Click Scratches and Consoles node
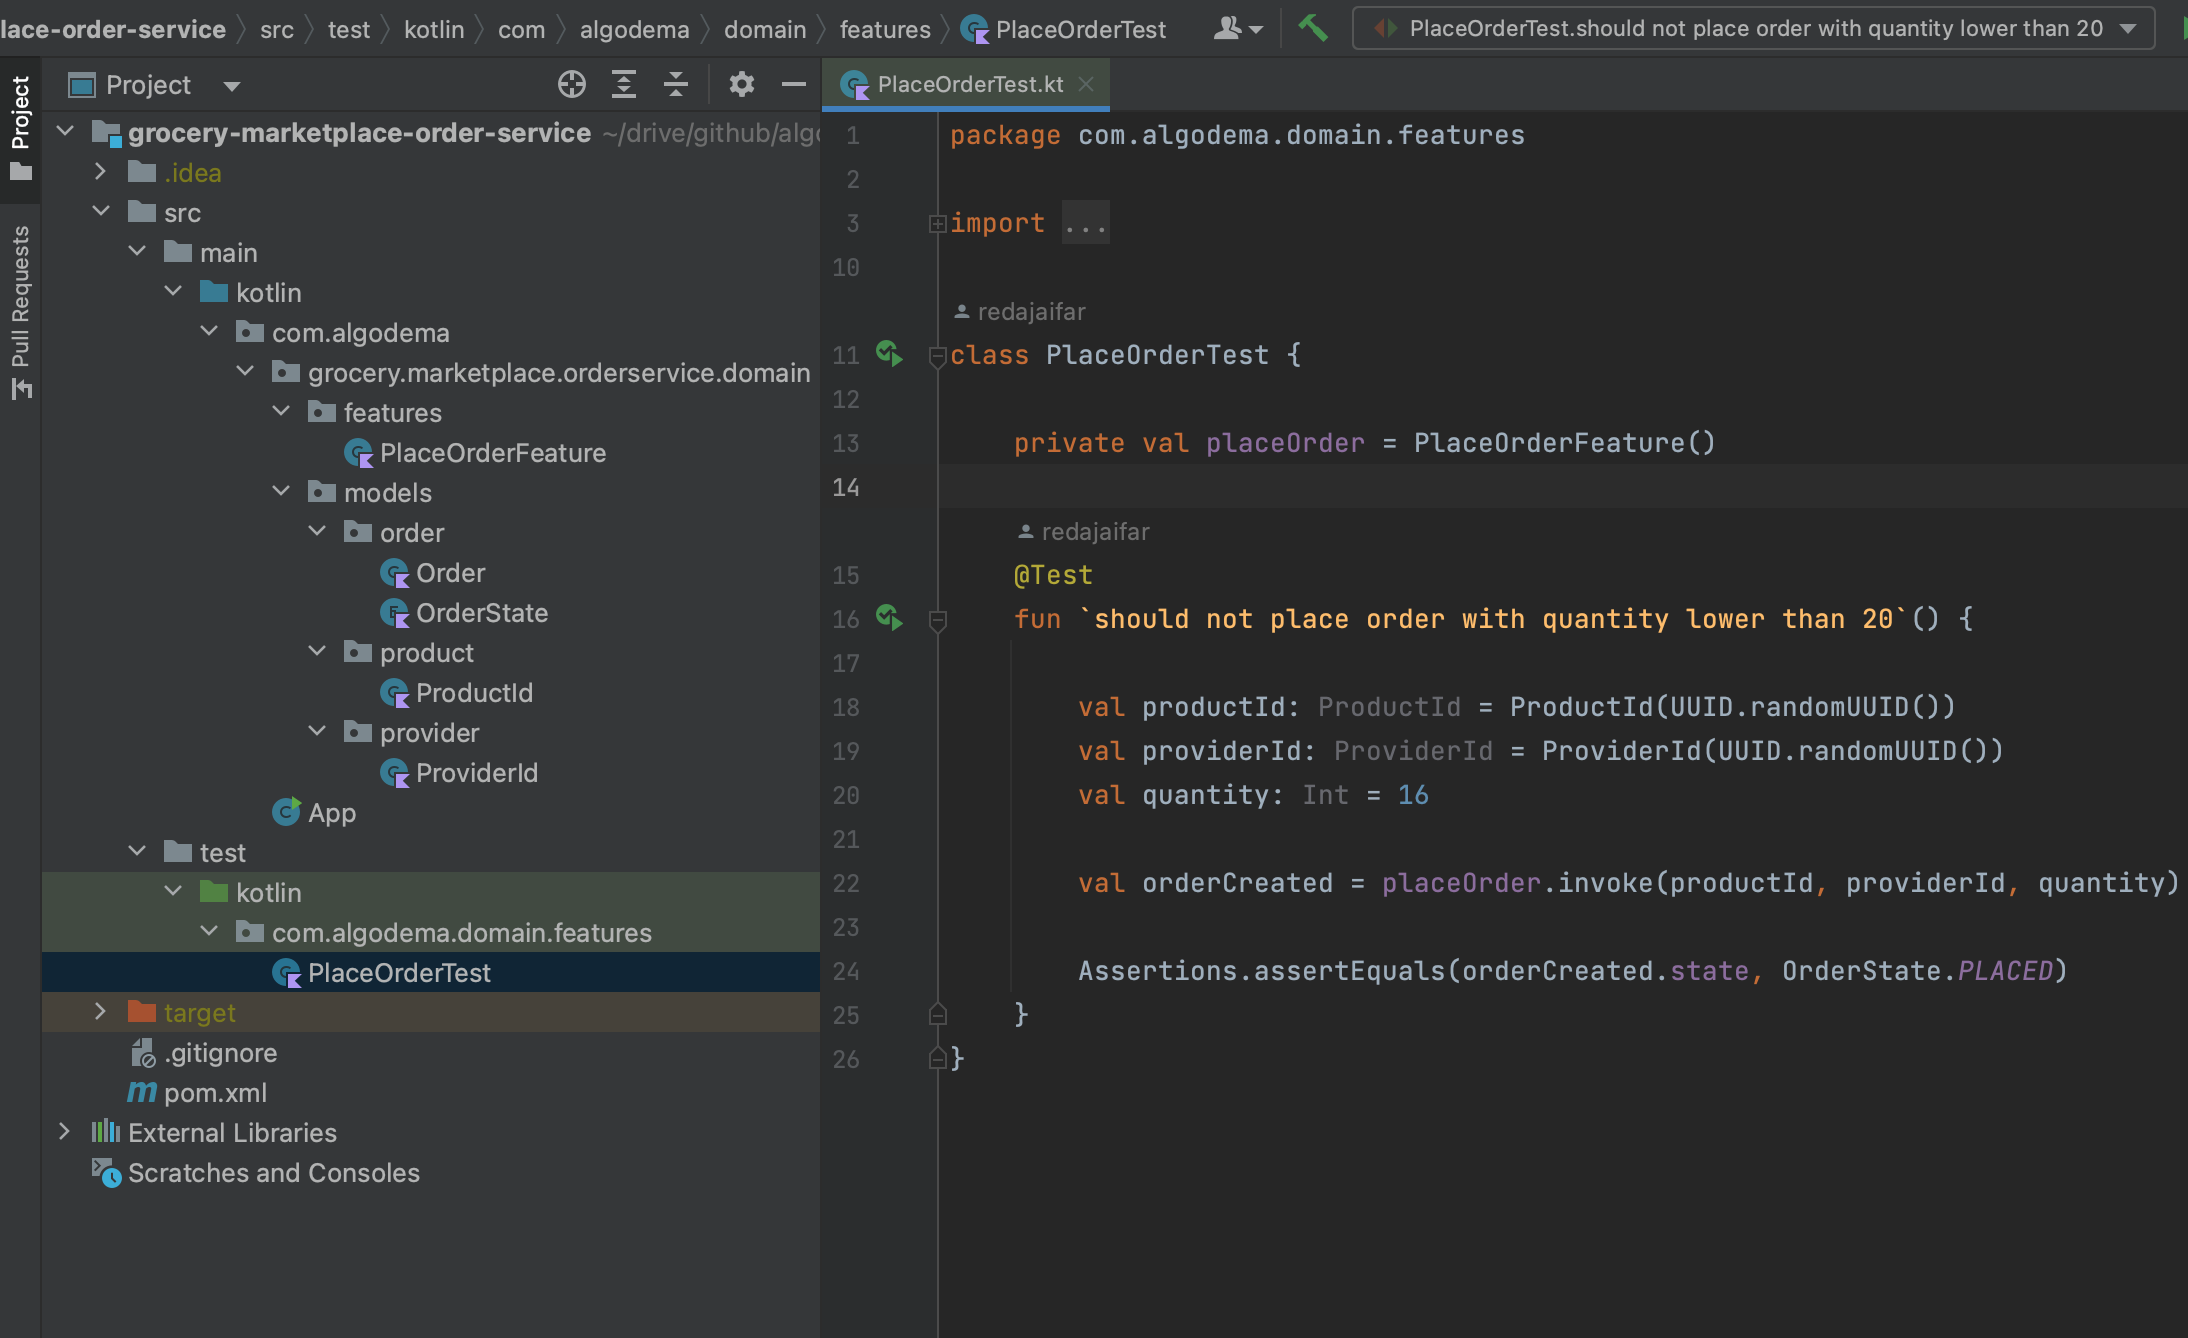Viewport: 2188px width, 1338px height. tap(256, 1173)
